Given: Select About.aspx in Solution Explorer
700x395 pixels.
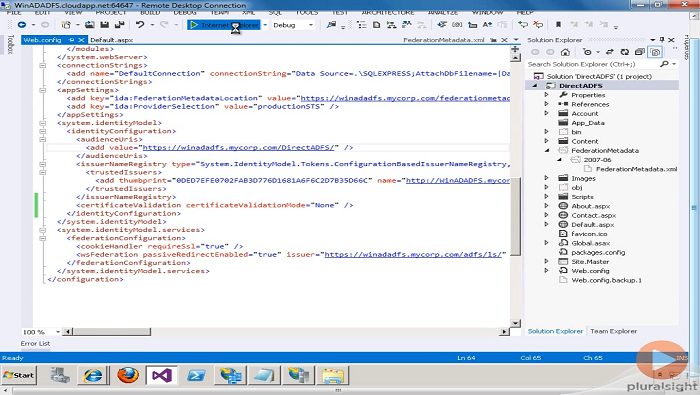Looking at the screenshot, I should tap(590, 206).
